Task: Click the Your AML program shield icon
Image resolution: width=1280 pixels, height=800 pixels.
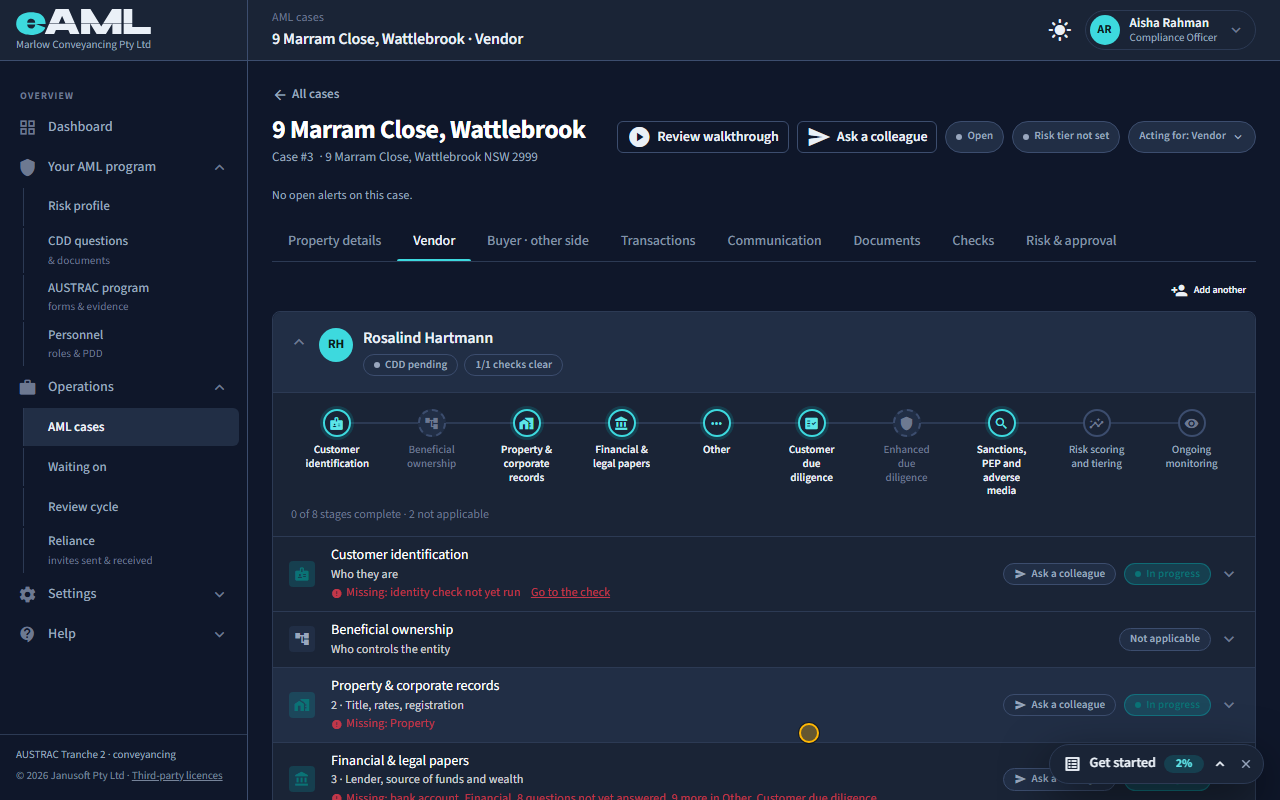Action: coord(28,167)
